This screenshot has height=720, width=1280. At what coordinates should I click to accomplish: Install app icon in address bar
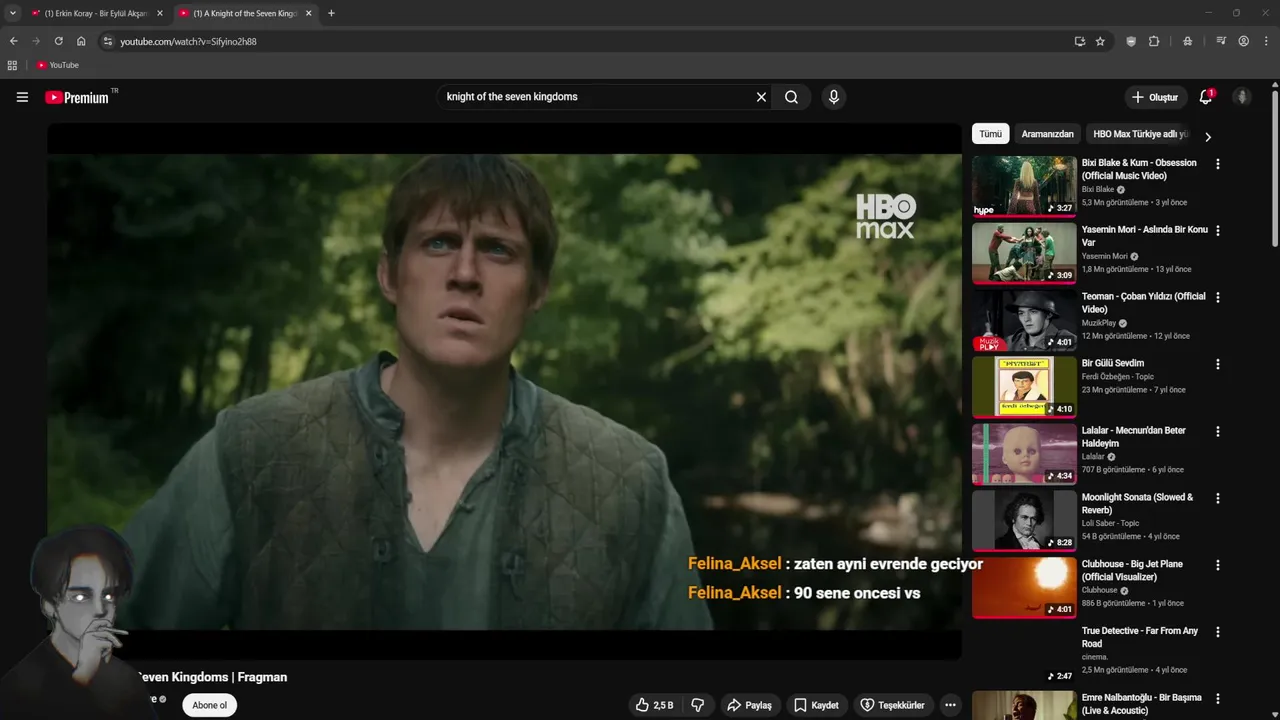[1079, 41]
